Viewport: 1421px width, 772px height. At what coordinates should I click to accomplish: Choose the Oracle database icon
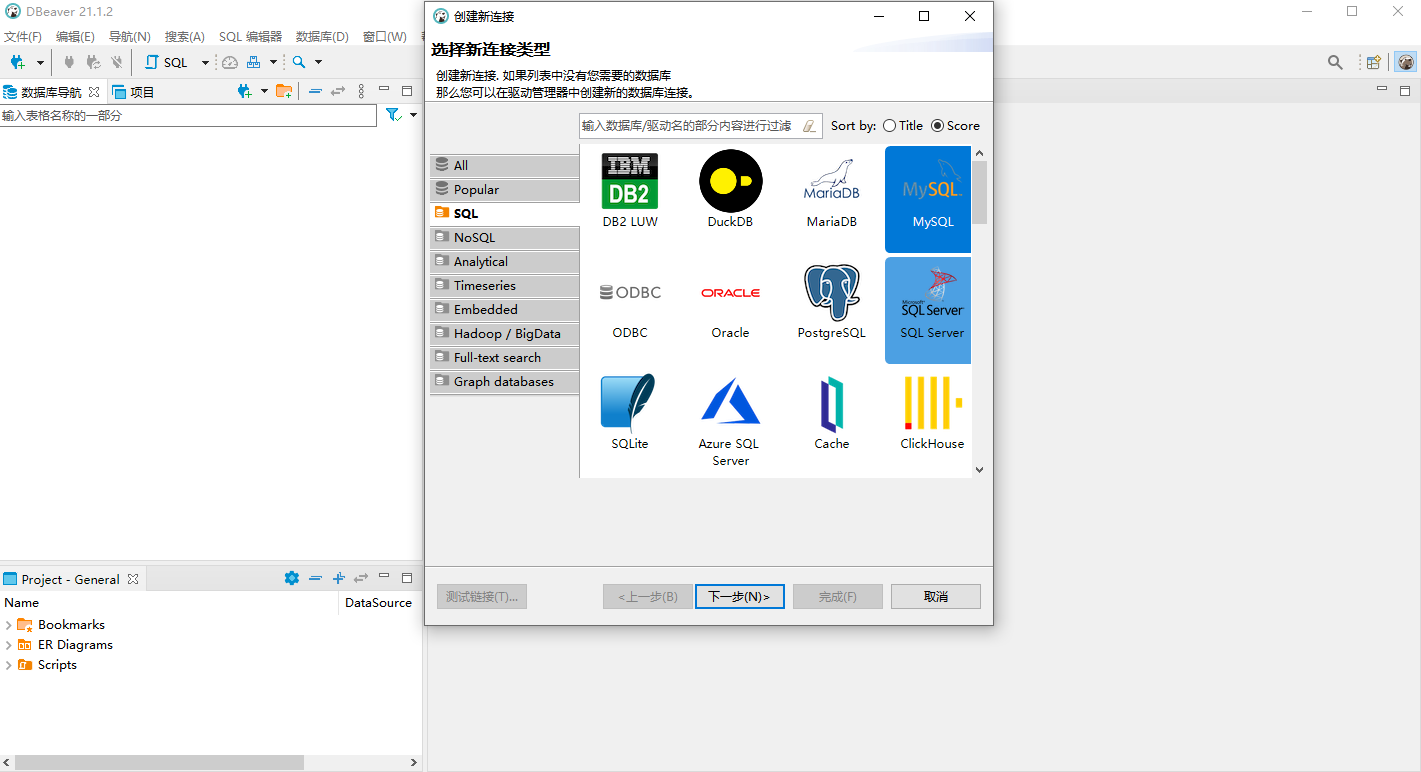click(x=730, y=293)
